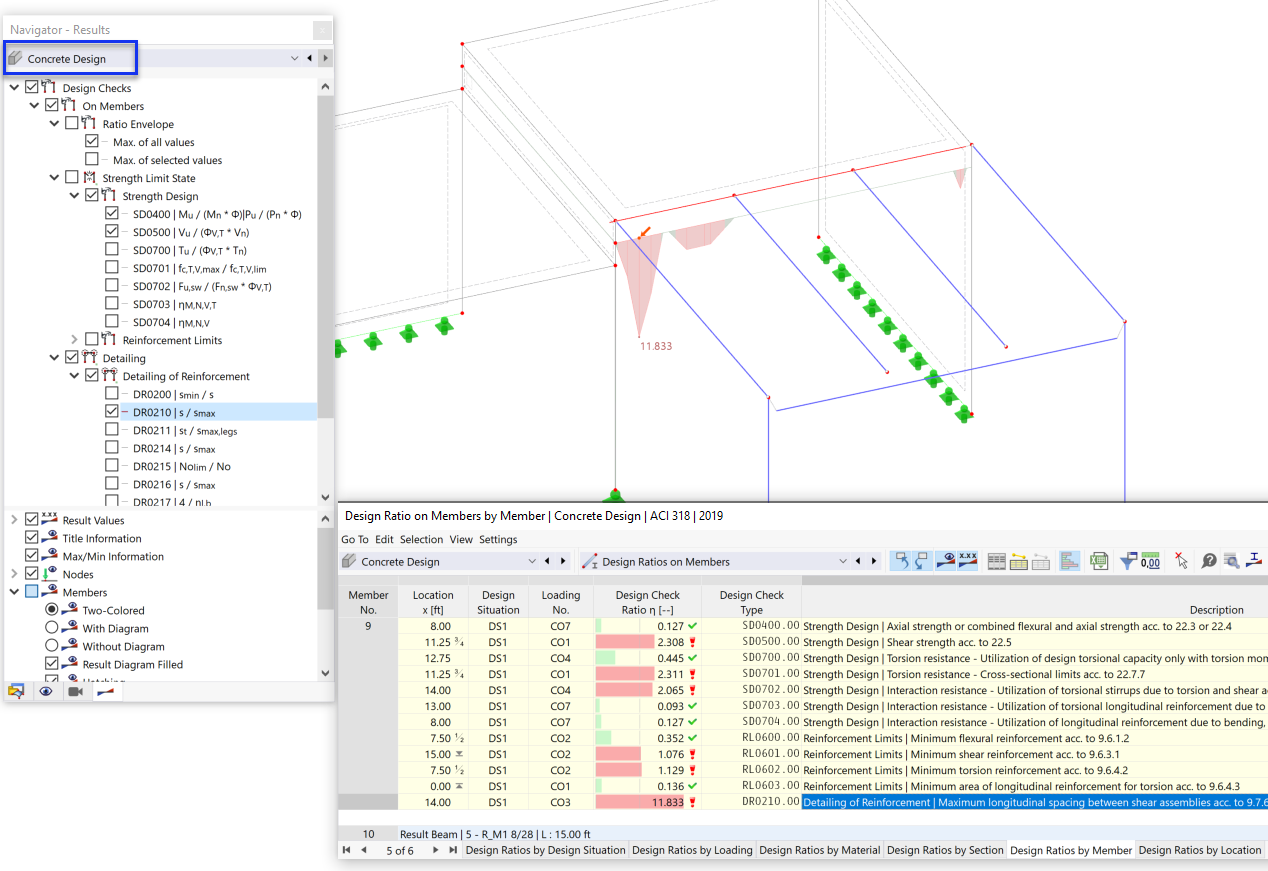Click previous arrow beside navigator Concrete Design dropdown

pos(310,59)
